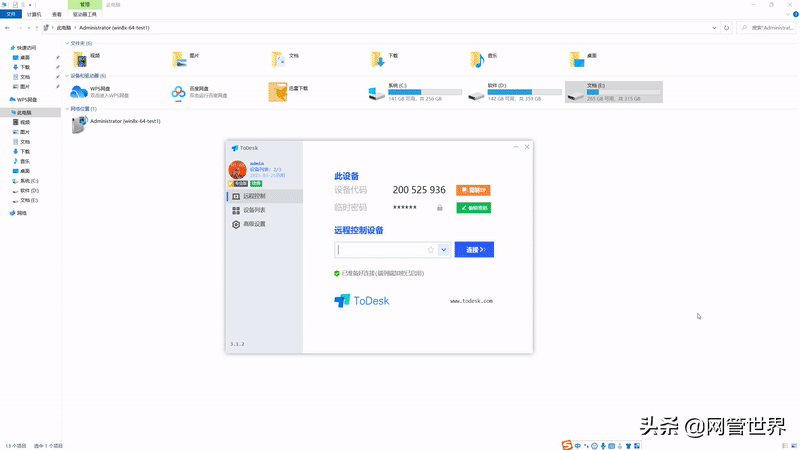Open the 下载 folder in Explorer
800x450 pixels.
[x=384, y=59]
